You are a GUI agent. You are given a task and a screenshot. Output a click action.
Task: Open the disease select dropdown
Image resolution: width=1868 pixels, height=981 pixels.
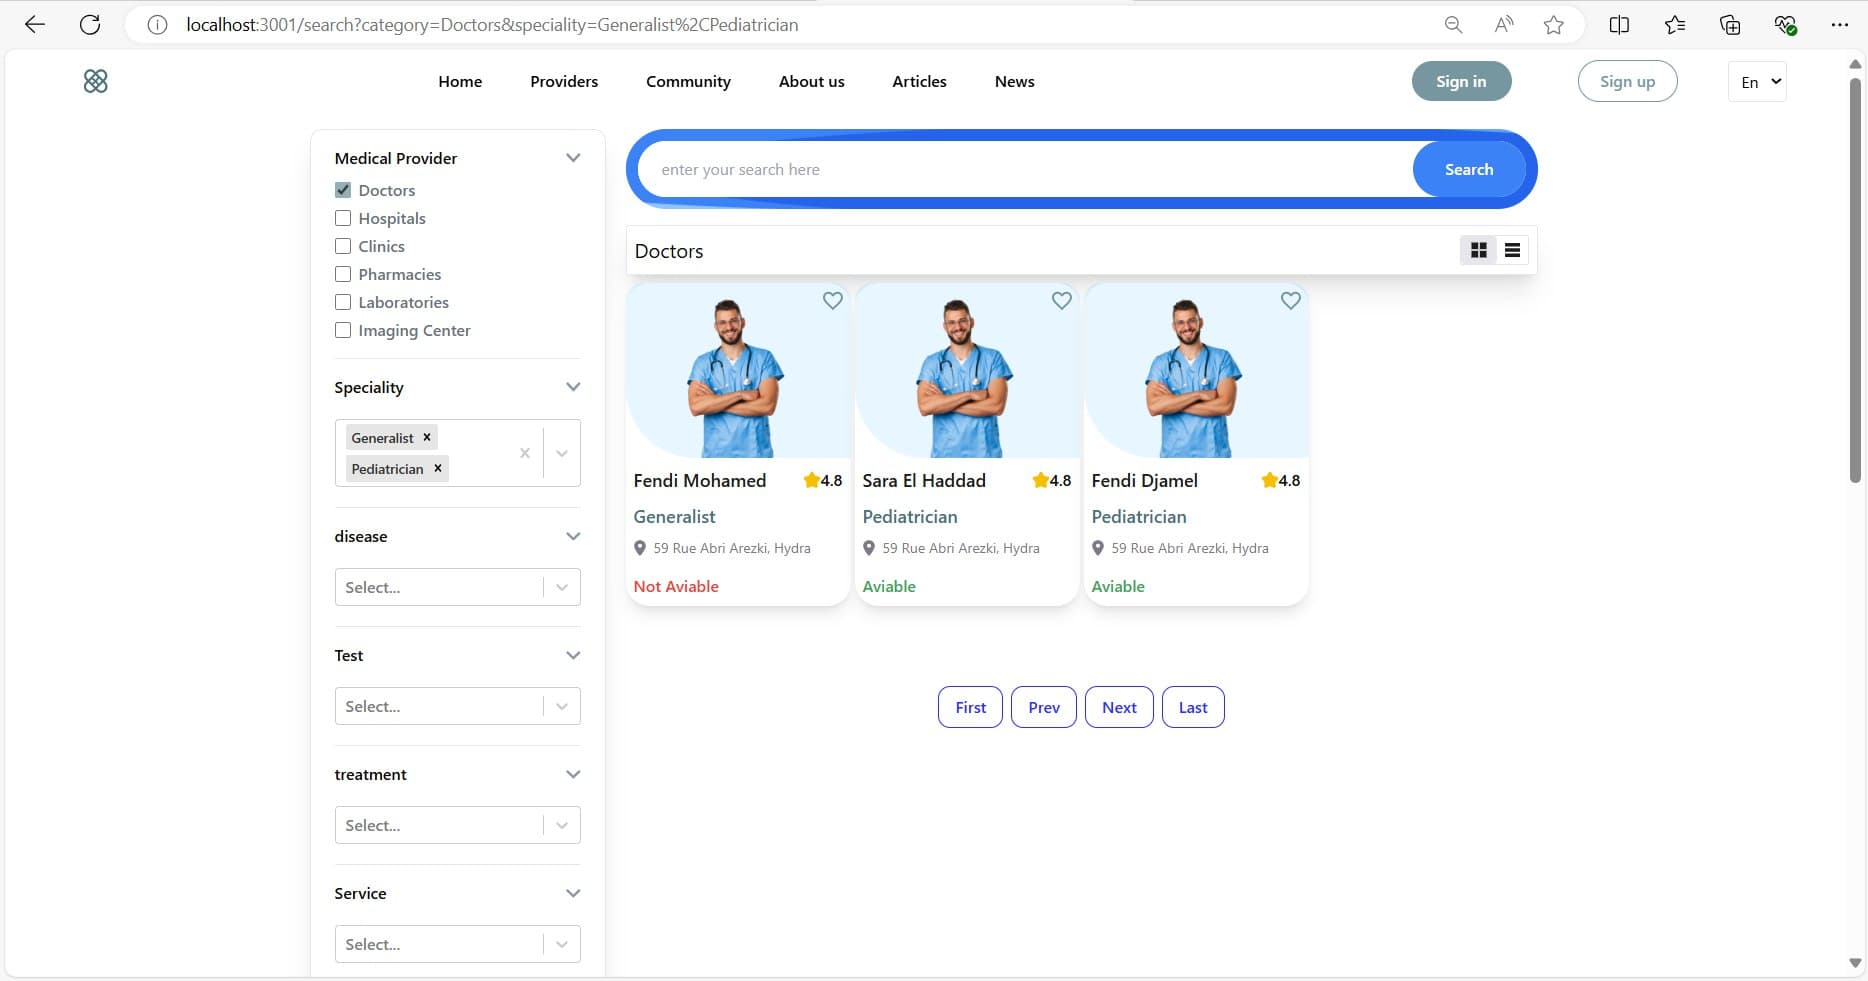pyautogui.click(x=457, y=587)
